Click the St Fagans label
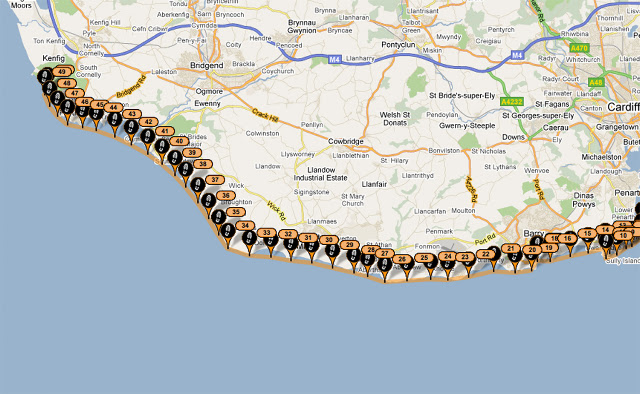640x394 pixels. 552,104
